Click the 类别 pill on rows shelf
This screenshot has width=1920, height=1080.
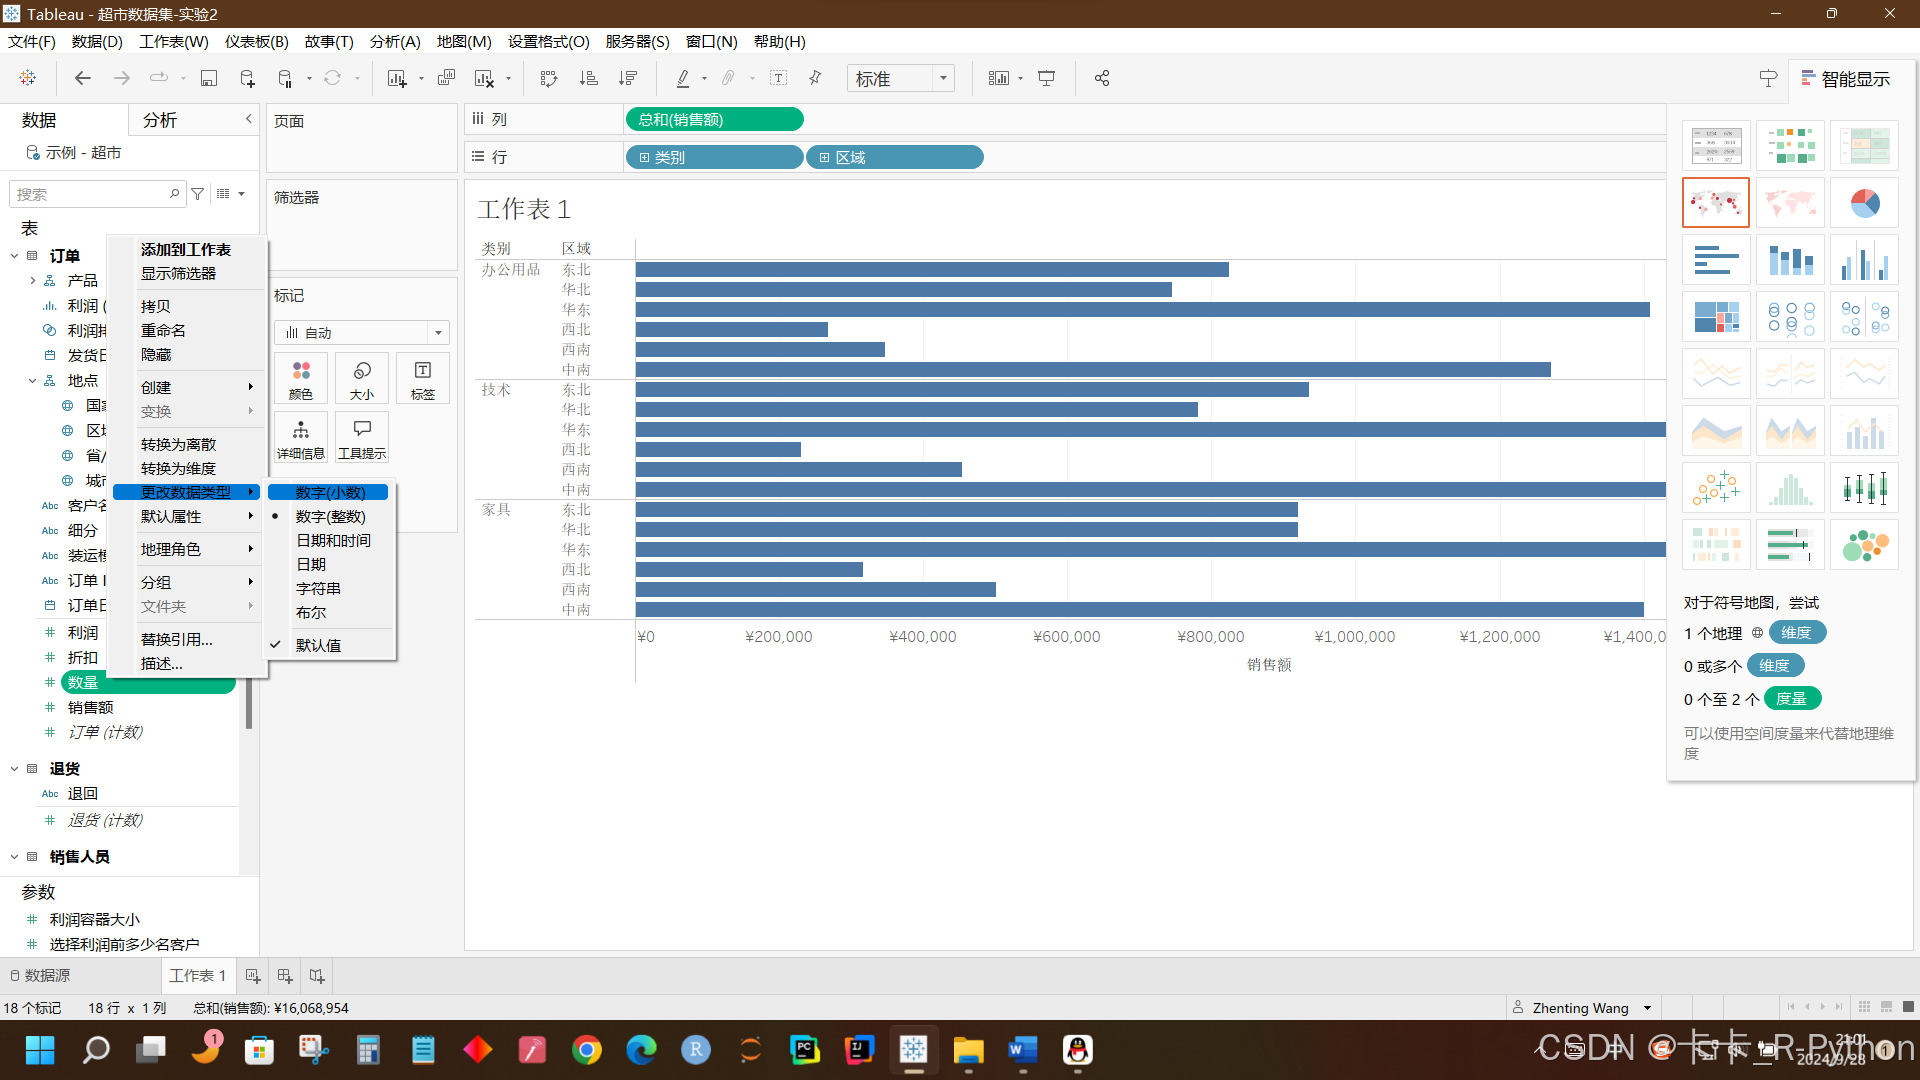point(715,157)
